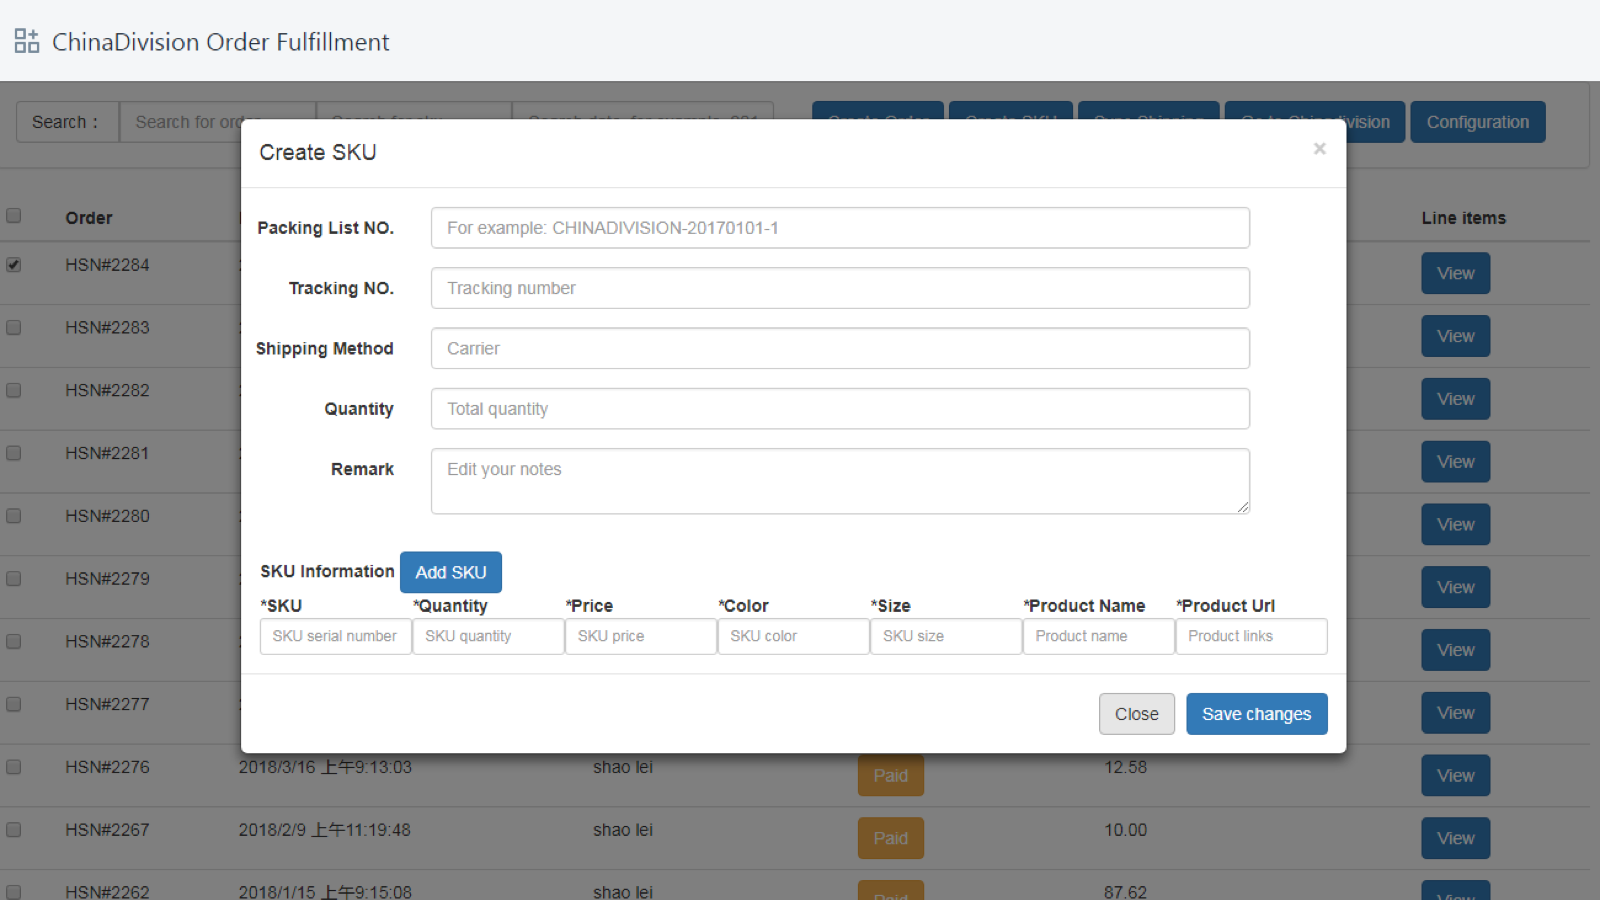1600x900 pixels.
Task: Select the SKU price input
Action: 640,636
